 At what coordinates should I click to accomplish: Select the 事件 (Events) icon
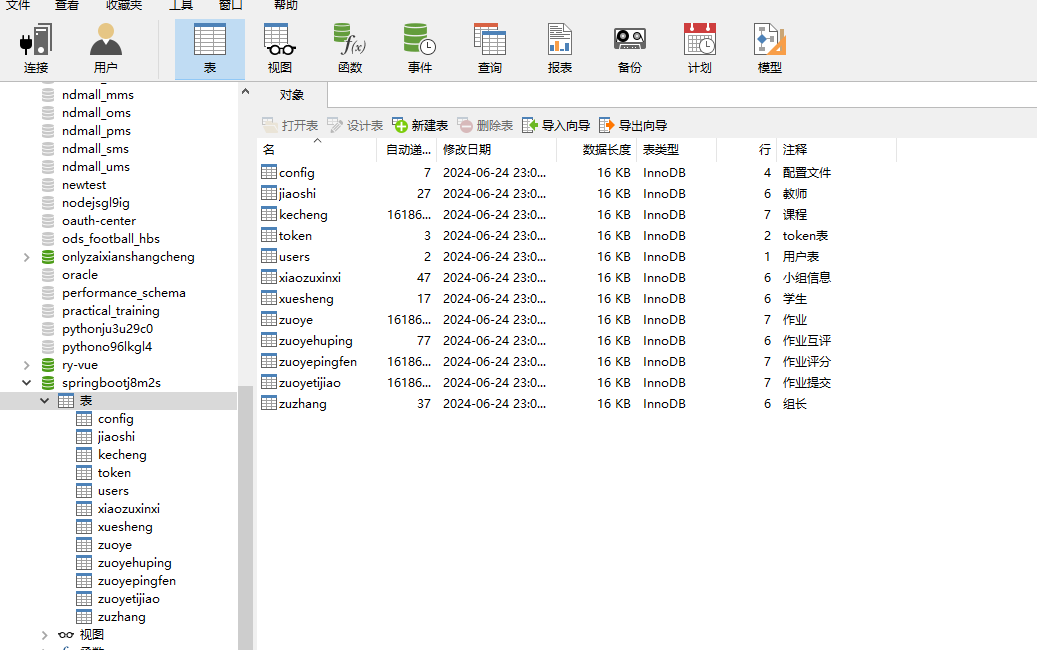[419, 47]
